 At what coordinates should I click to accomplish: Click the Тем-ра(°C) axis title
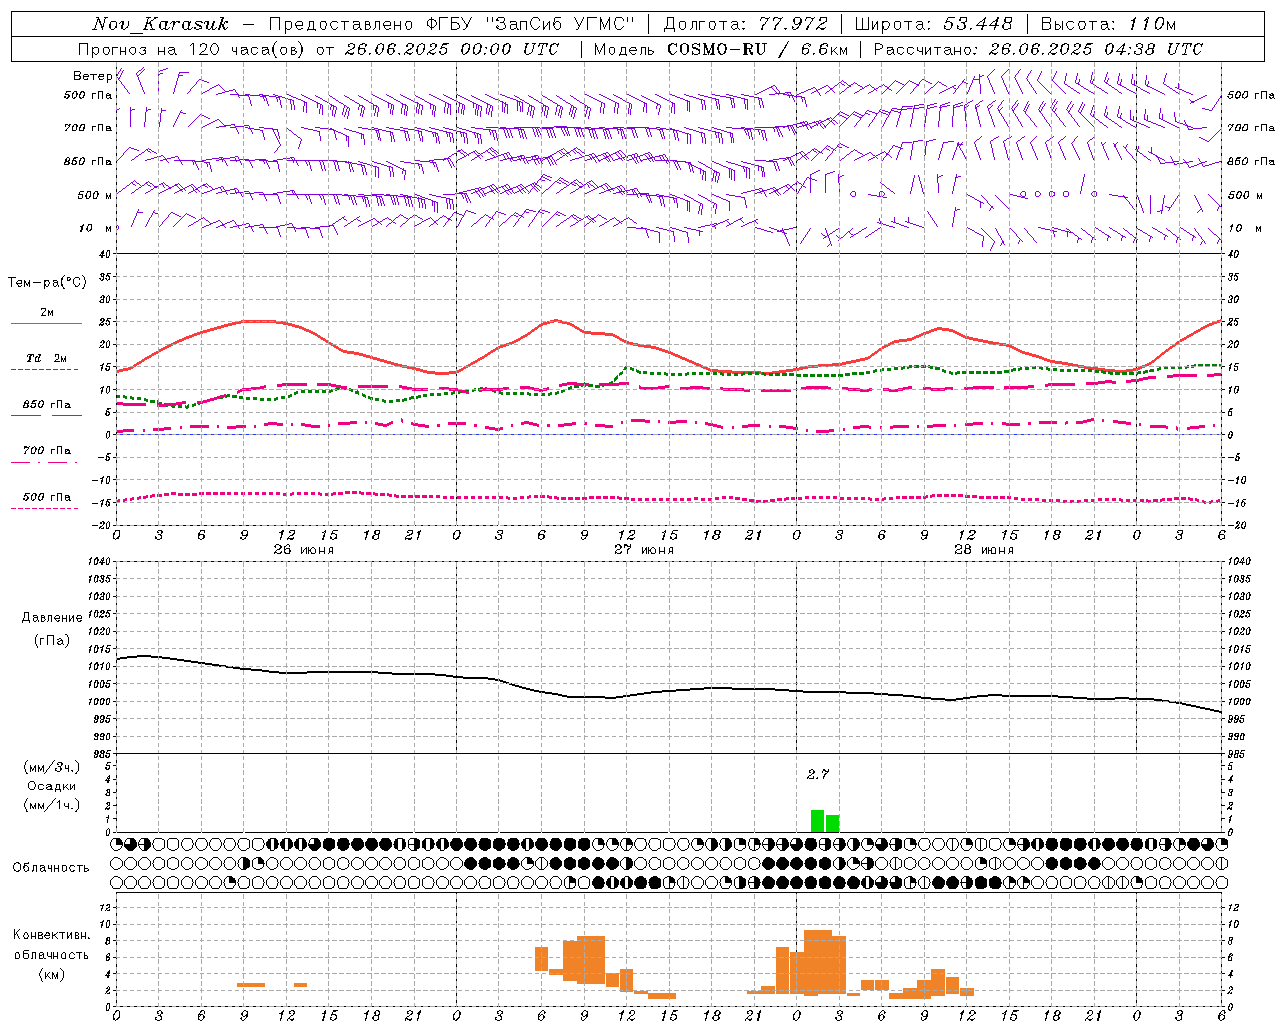click(47, 283)
